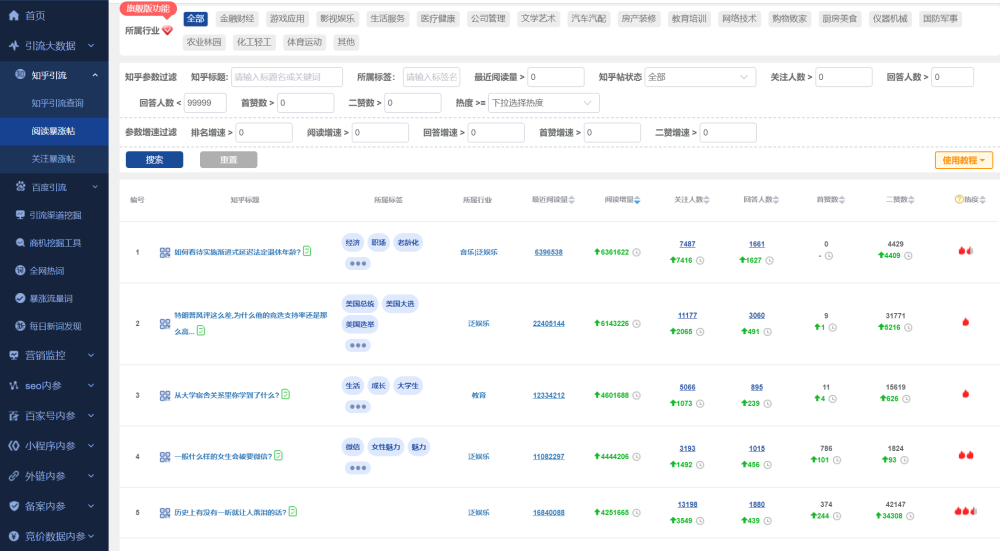This screenshot has width=1000, height=551.
Task: Click green copy icon after row 5 title
Action: coord(293,511)
